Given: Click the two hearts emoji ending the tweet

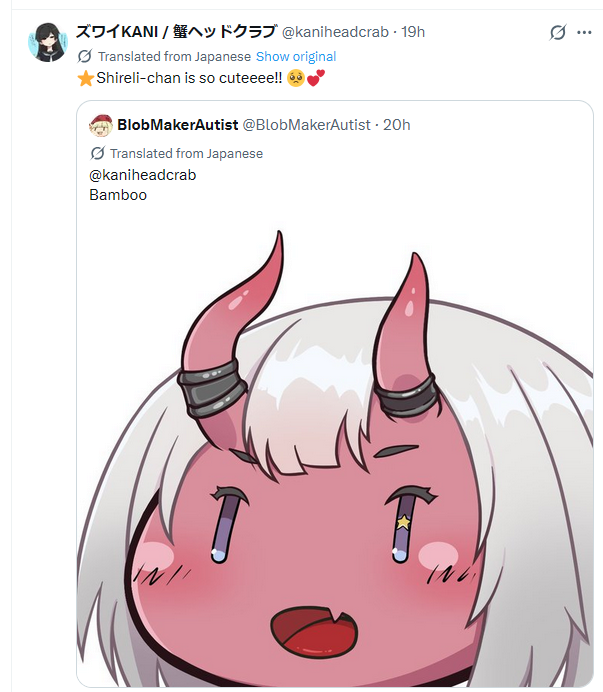Looking at the screenshot, I should click(x=316, y=78).
